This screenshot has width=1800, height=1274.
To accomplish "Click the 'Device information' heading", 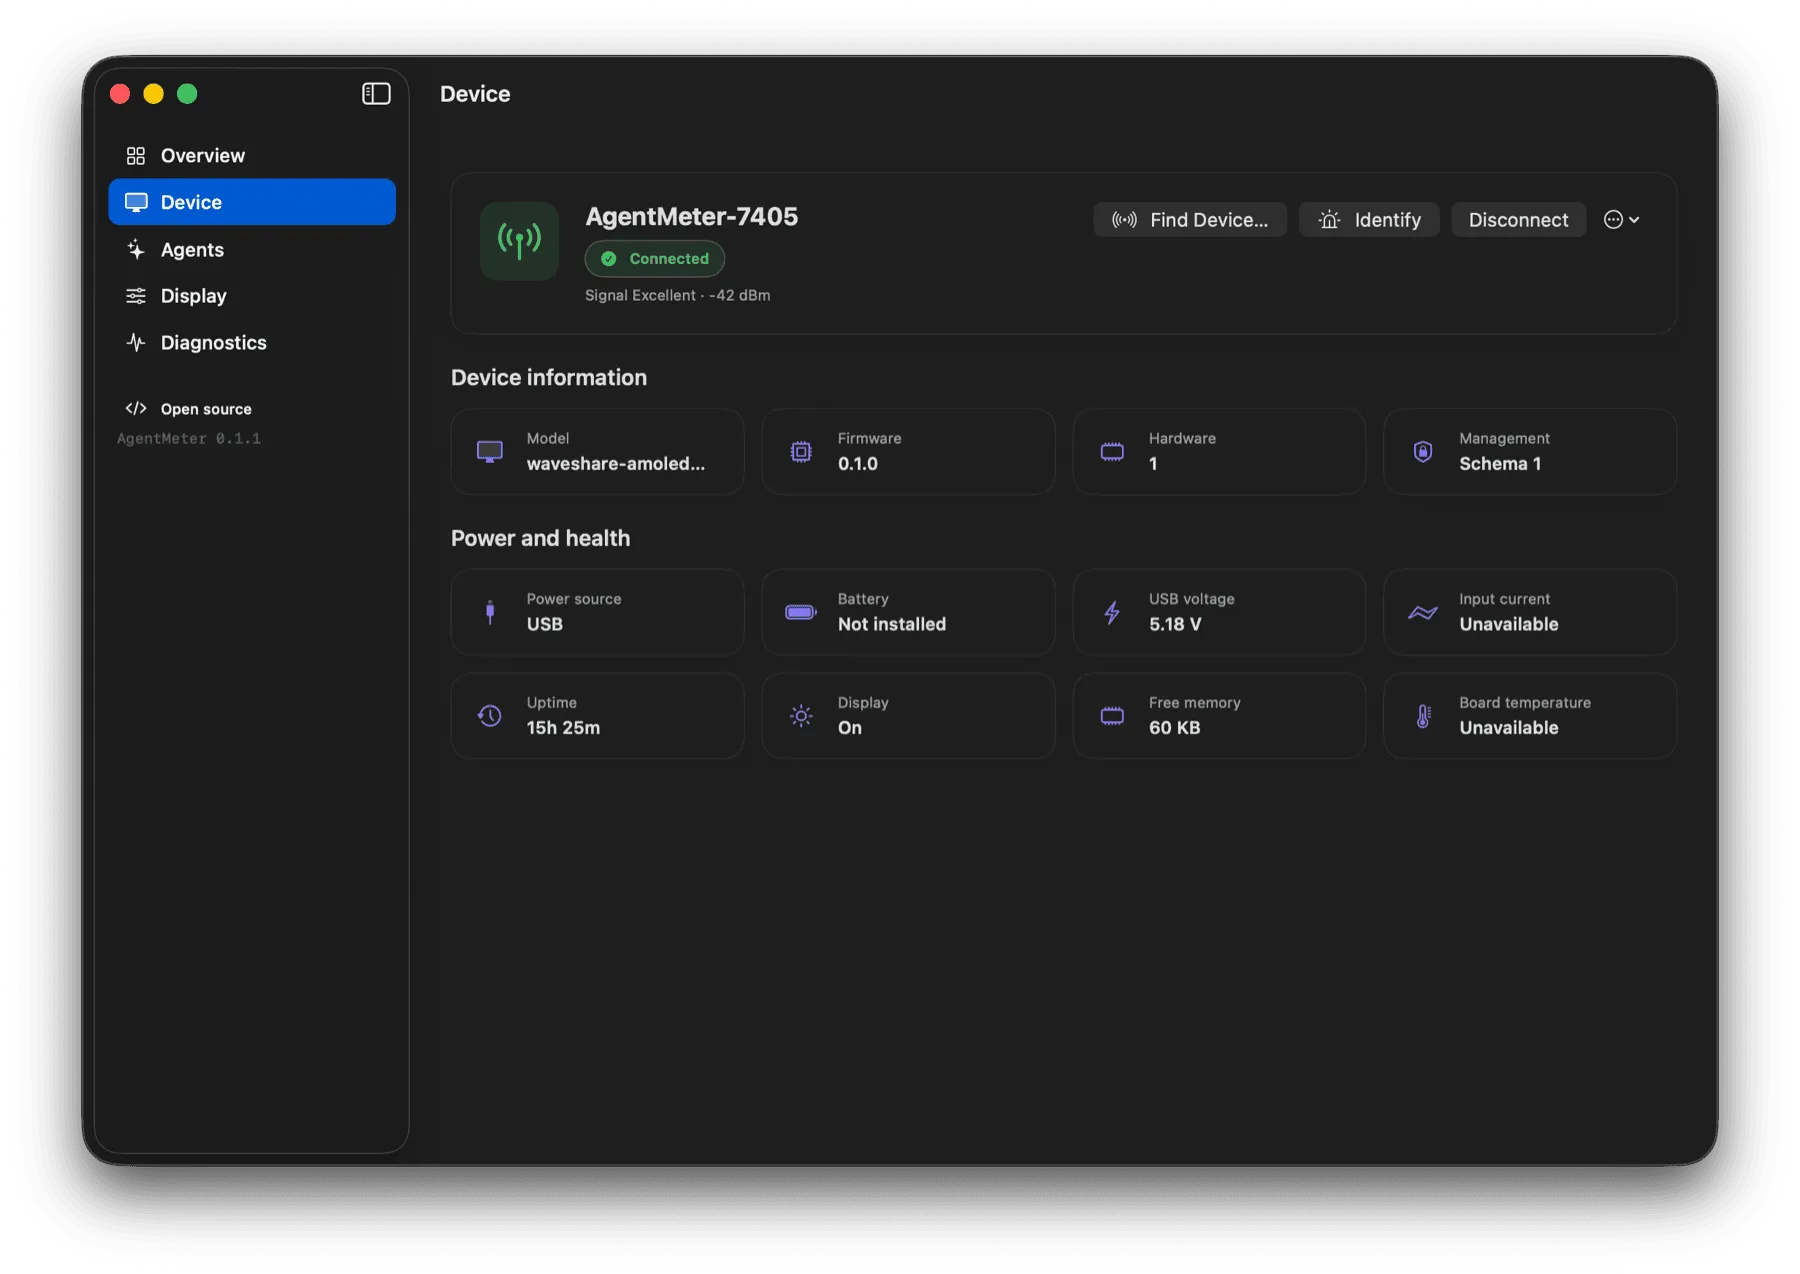I will click(x=549, y=378).
